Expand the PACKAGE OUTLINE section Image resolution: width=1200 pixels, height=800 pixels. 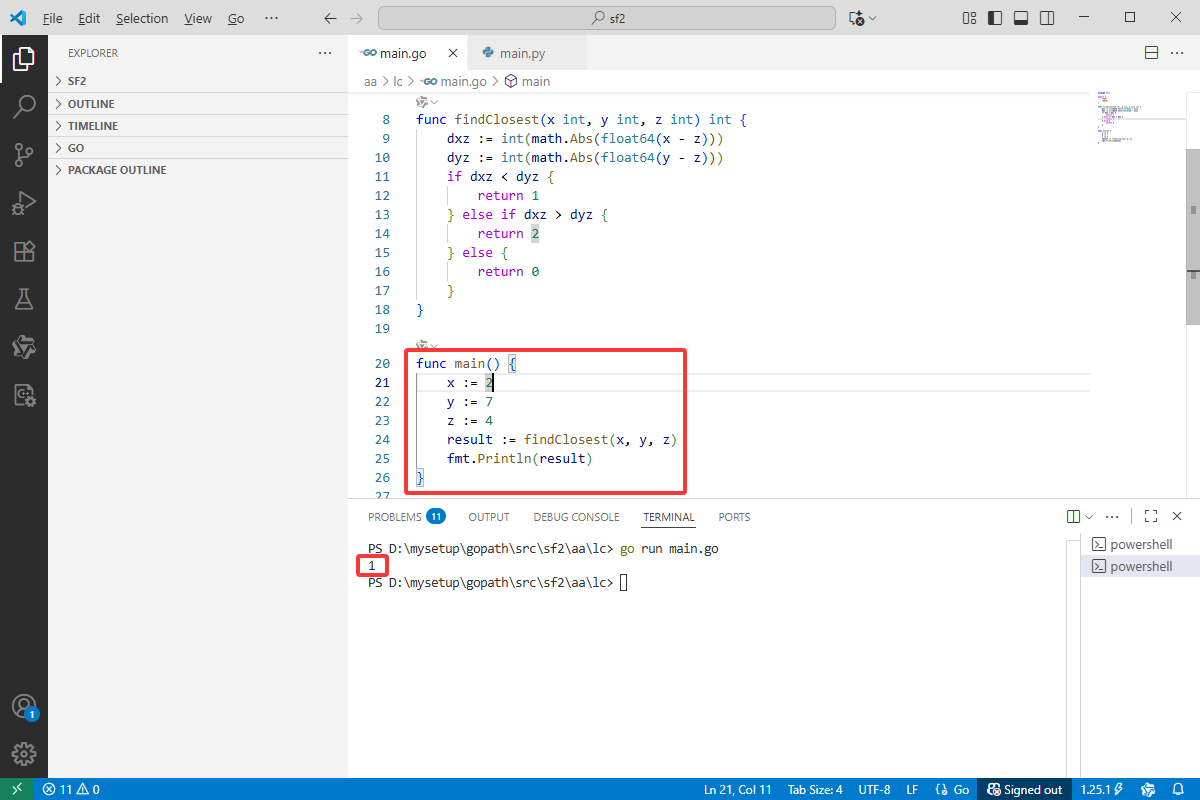click(198, 170)
